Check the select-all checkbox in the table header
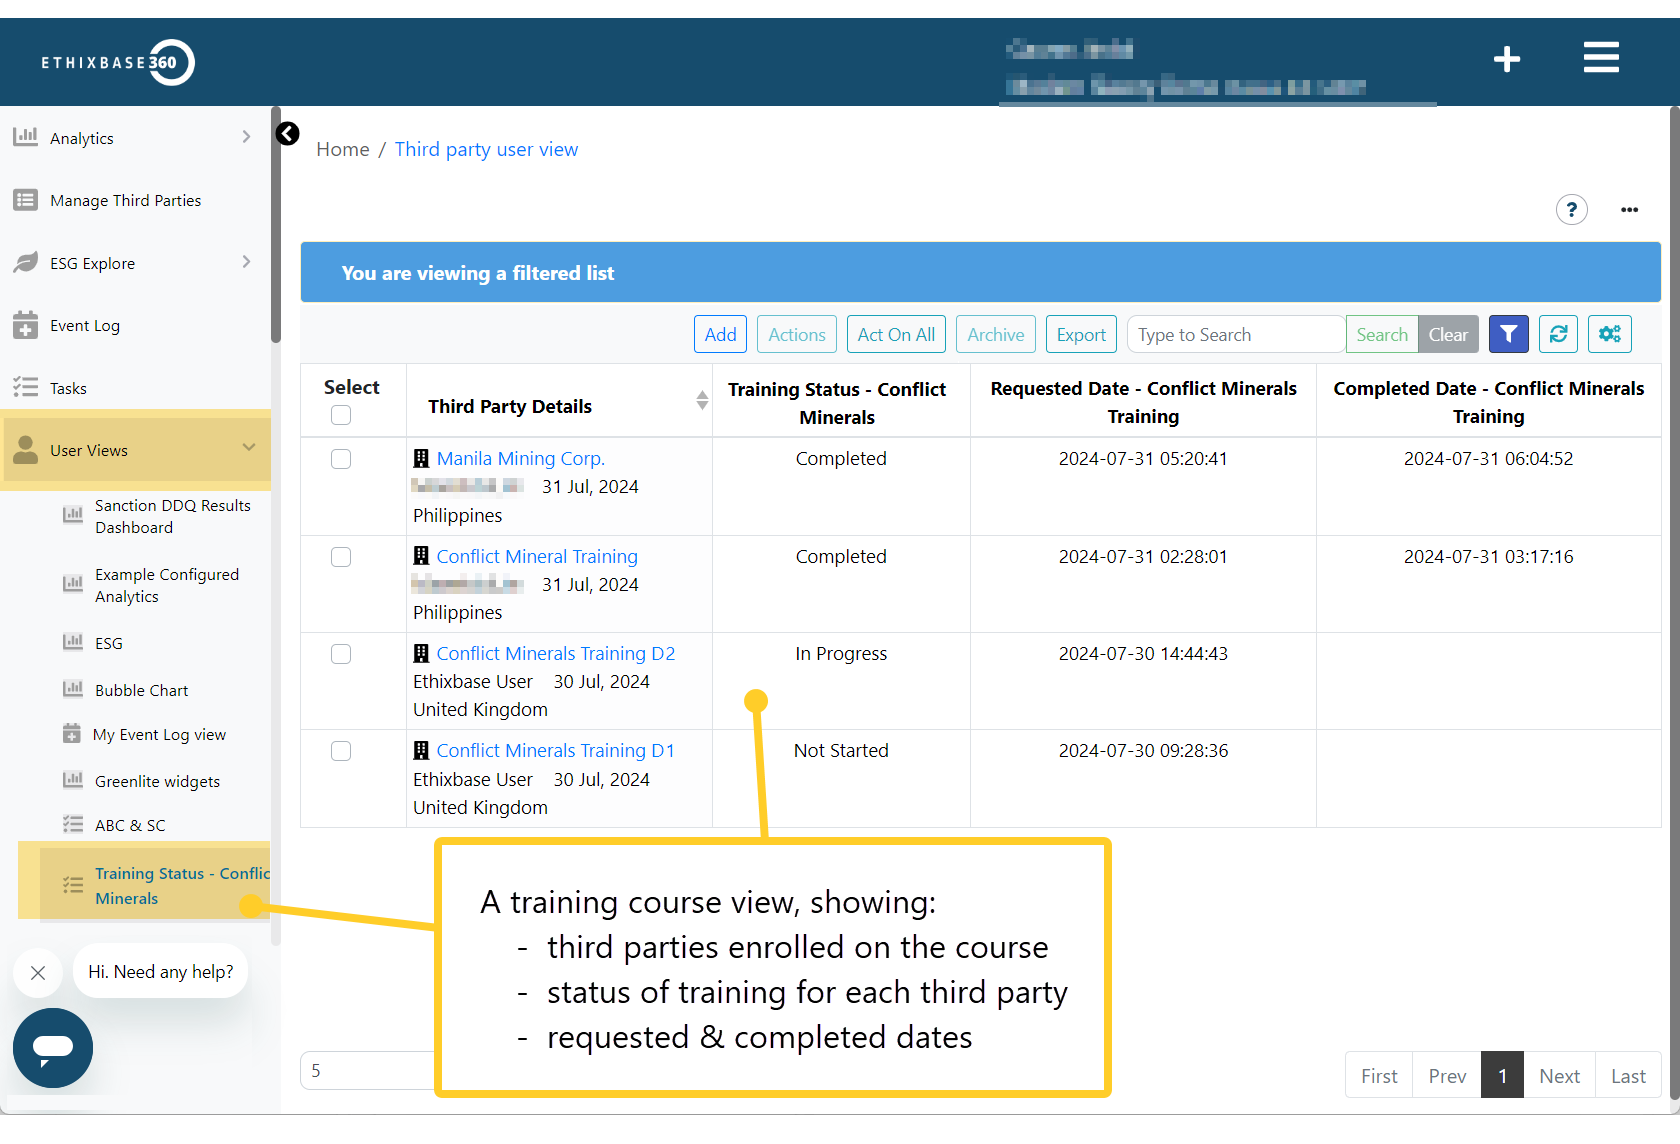 (x=341, y=414)
